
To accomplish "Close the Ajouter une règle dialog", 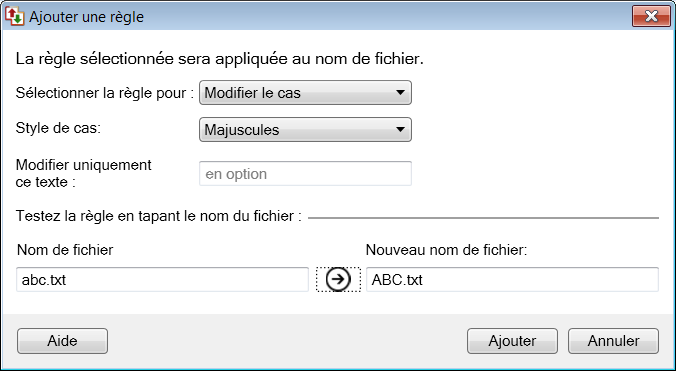I will click(651, 16).
